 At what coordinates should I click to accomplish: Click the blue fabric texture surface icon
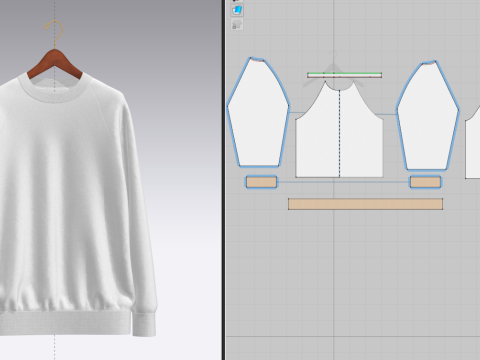click(237, 10)
